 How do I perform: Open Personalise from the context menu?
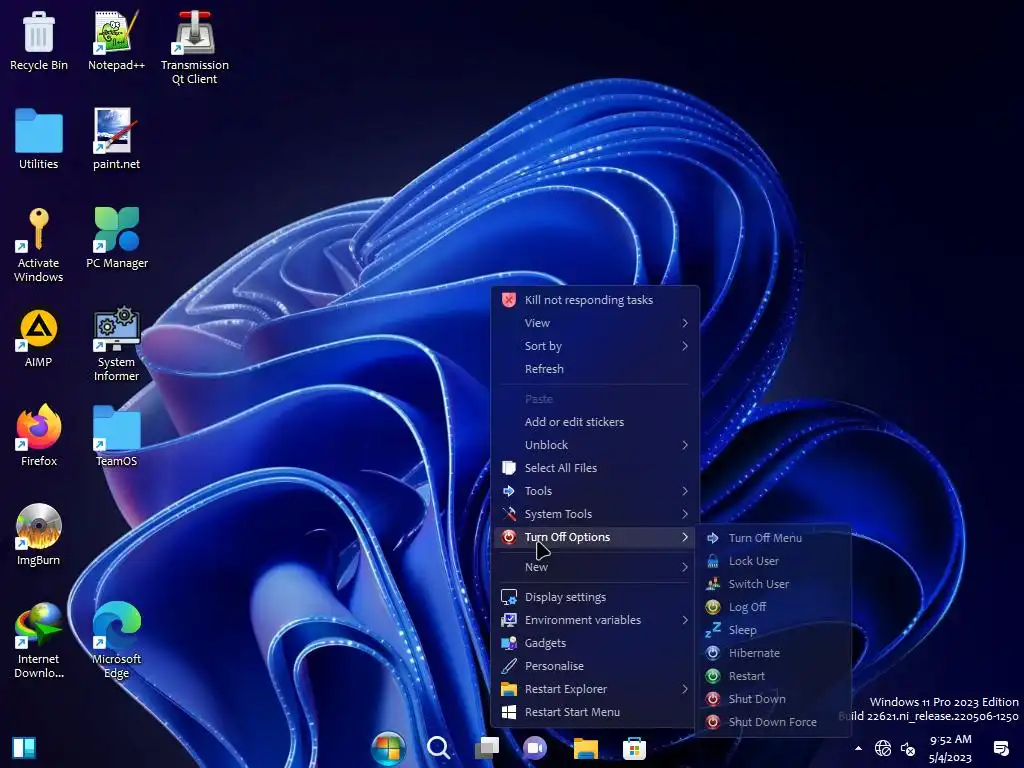[595, 665]
